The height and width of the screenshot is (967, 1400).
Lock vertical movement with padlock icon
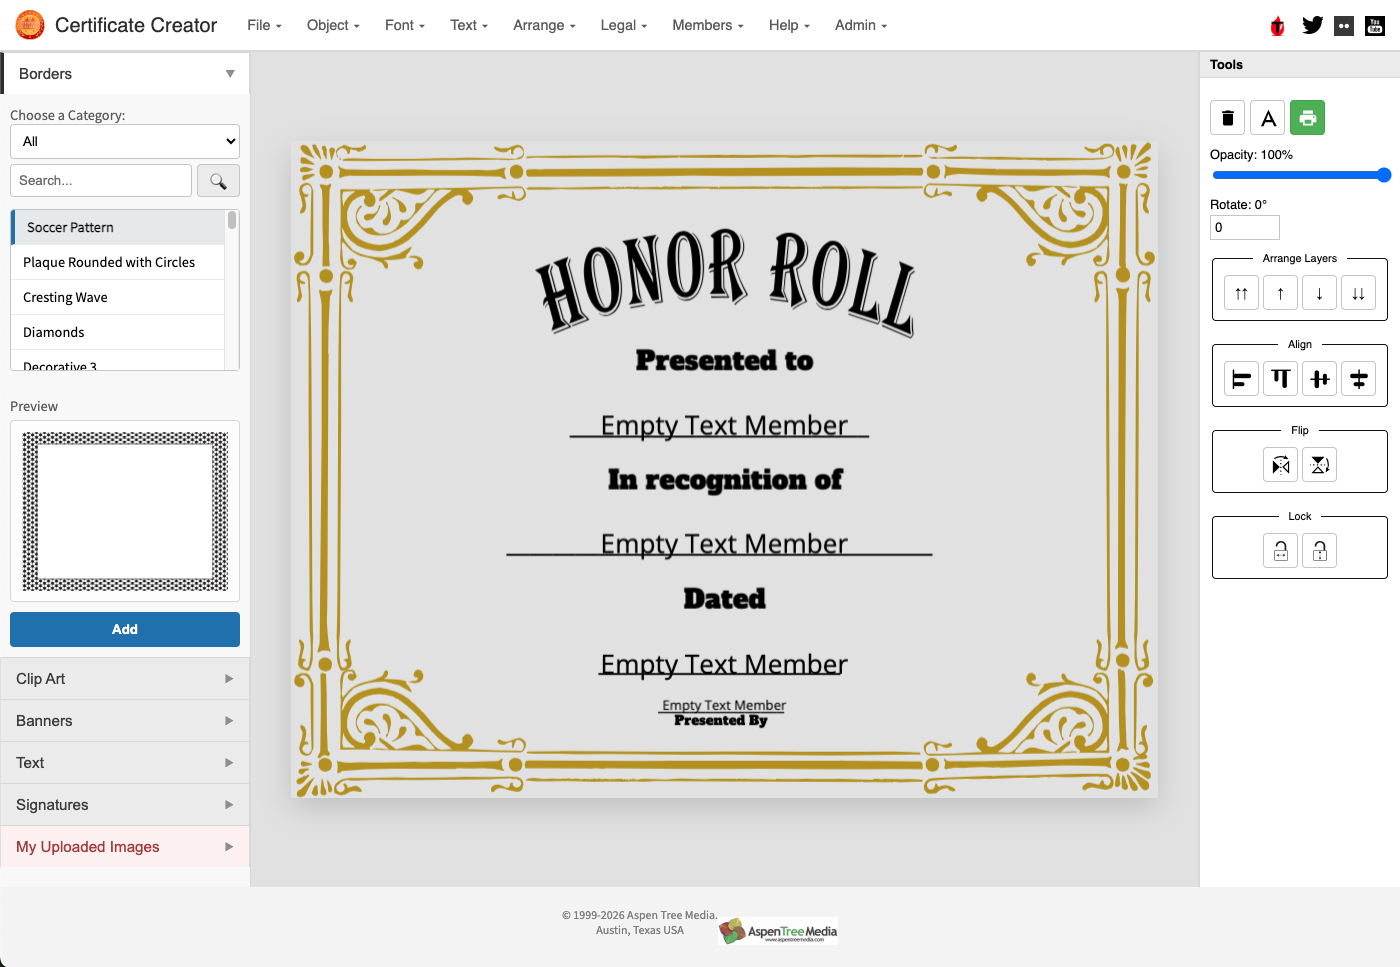click(1319, 550)
